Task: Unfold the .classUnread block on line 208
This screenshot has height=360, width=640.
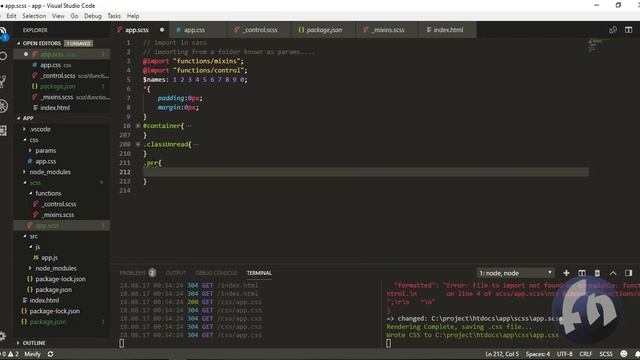Action: [138, 144]
